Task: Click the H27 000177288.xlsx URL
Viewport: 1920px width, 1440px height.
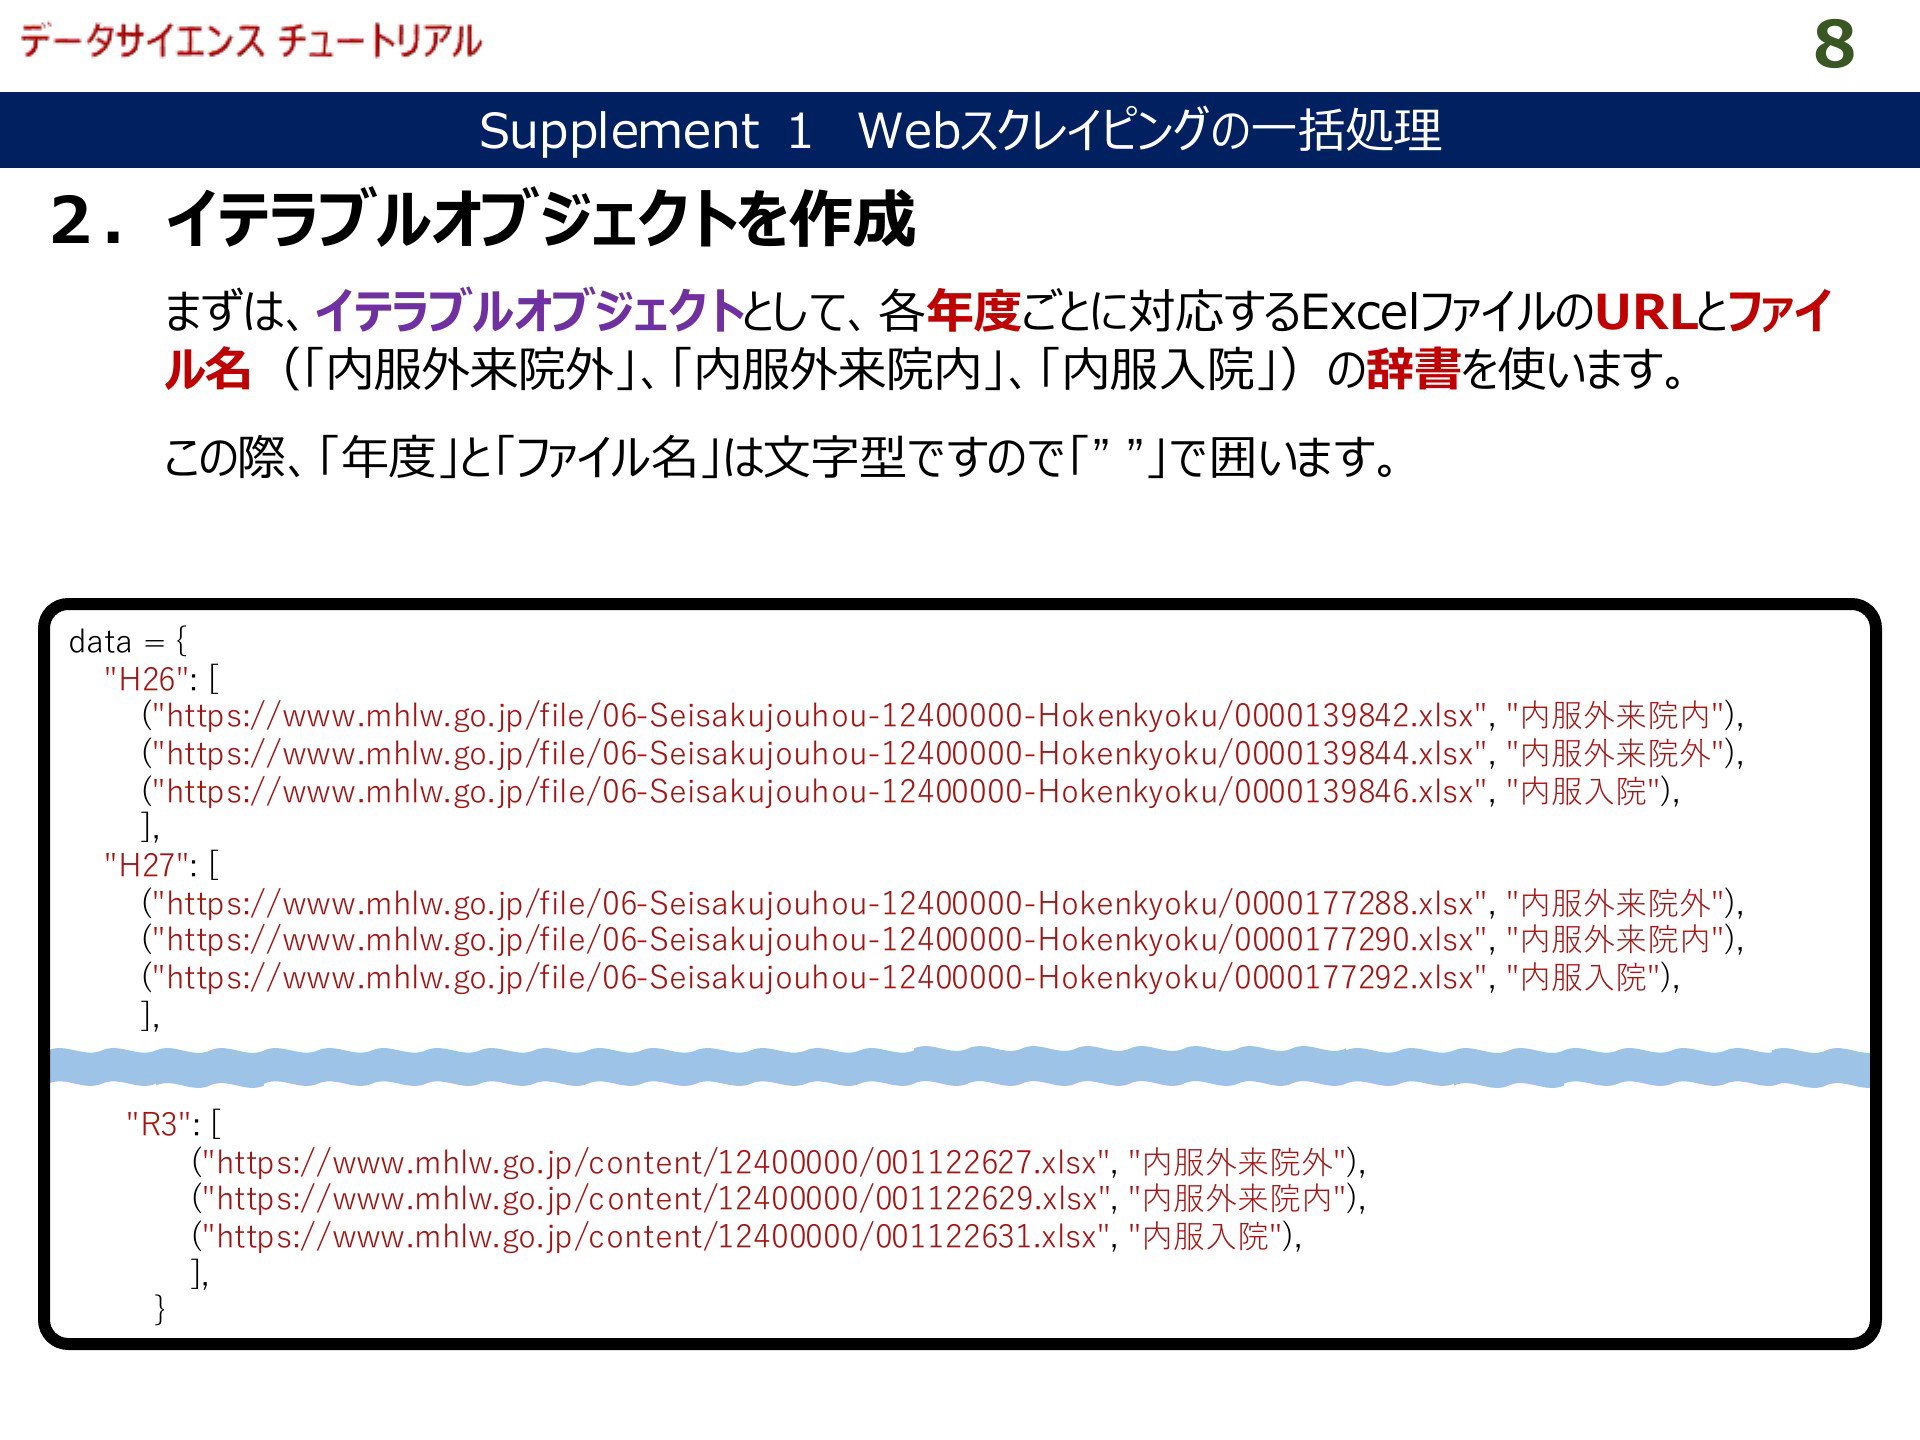Action: 818,903
